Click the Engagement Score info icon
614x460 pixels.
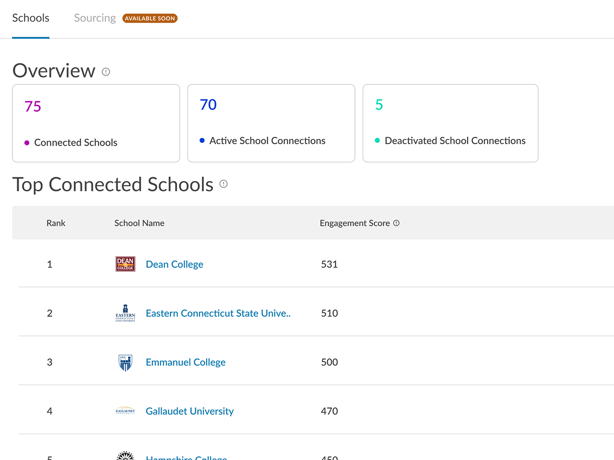pos(396,223)
